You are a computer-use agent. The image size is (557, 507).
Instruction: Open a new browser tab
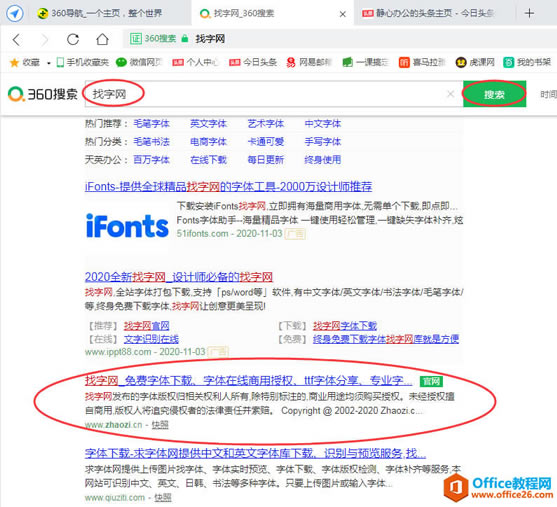(x=529, y=13)
